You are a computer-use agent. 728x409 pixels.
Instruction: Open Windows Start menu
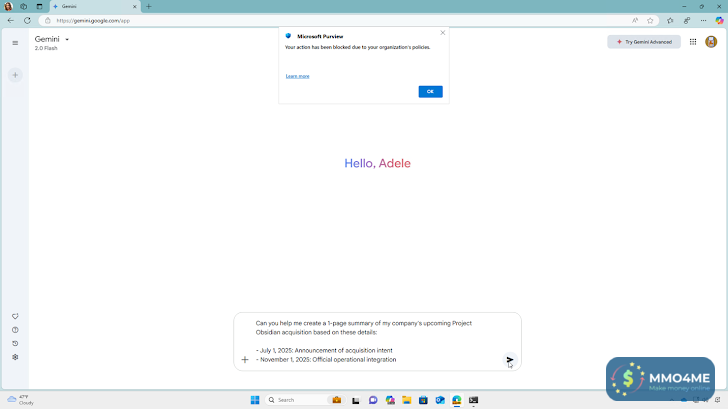255,400
